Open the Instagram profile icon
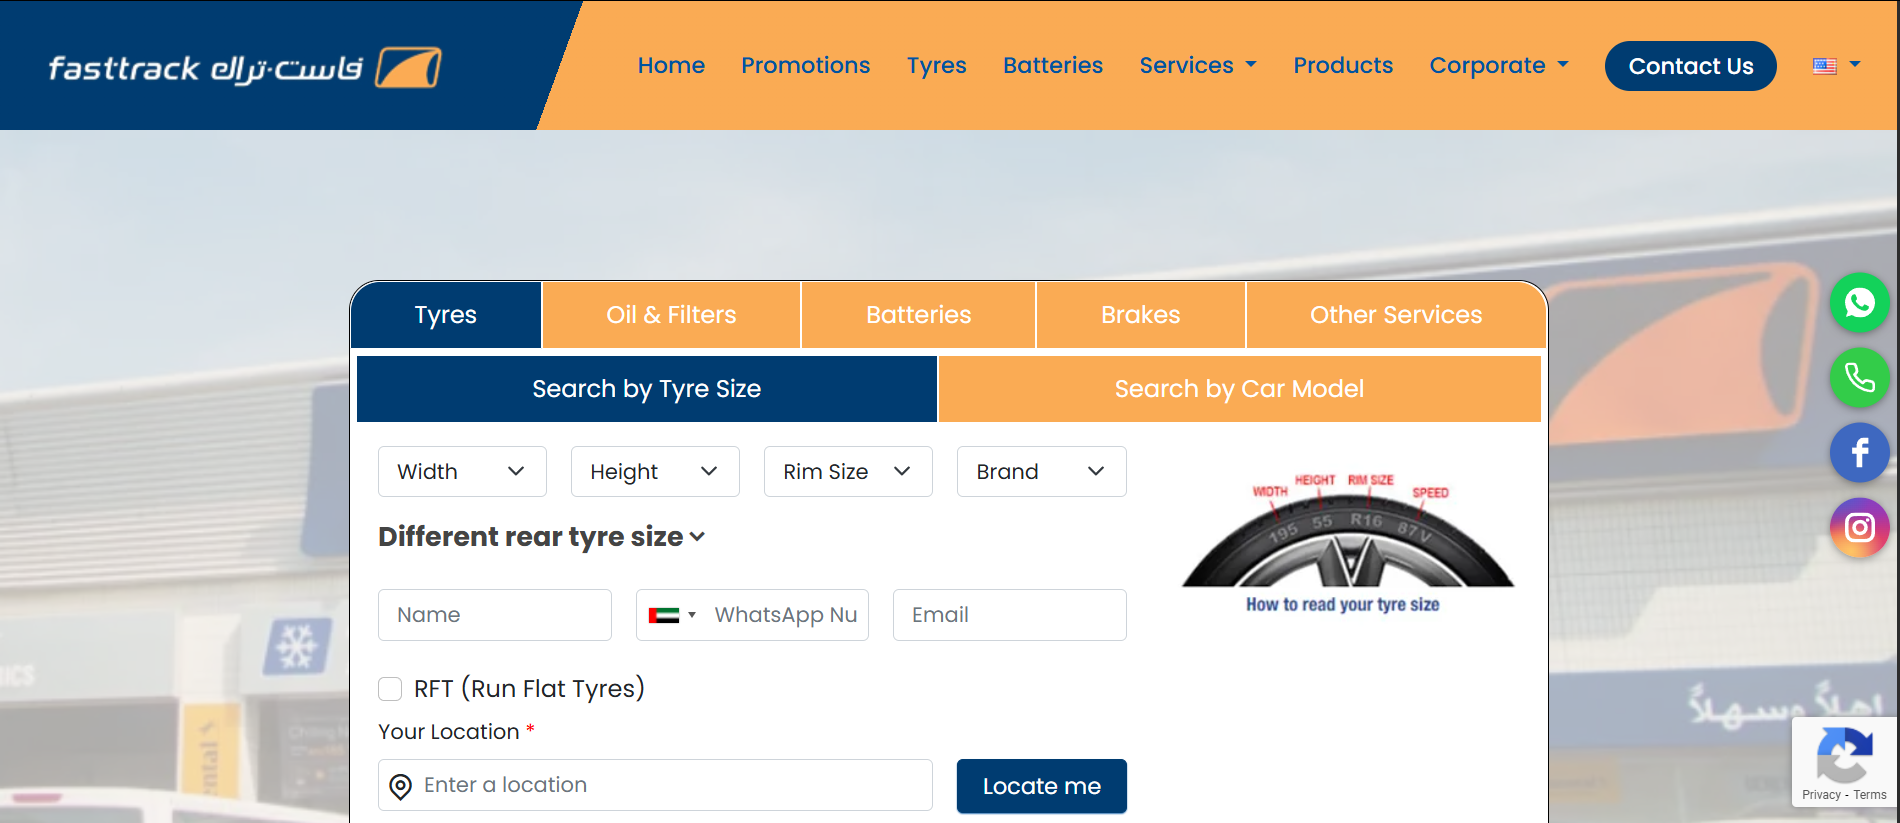The height and width of the screenshot is (823, 1900). tap(1859, 527)
